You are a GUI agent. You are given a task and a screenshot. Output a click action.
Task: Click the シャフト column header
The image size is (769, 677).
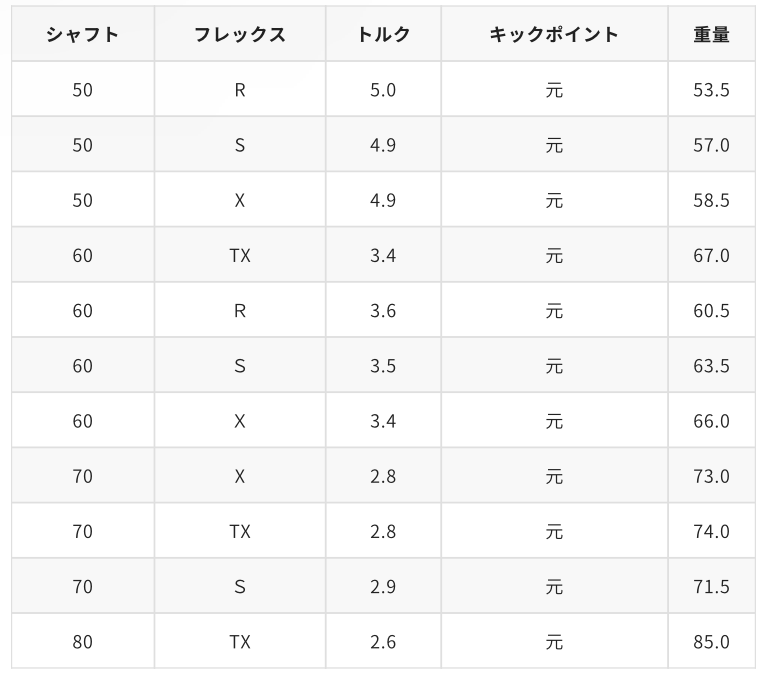82,35
